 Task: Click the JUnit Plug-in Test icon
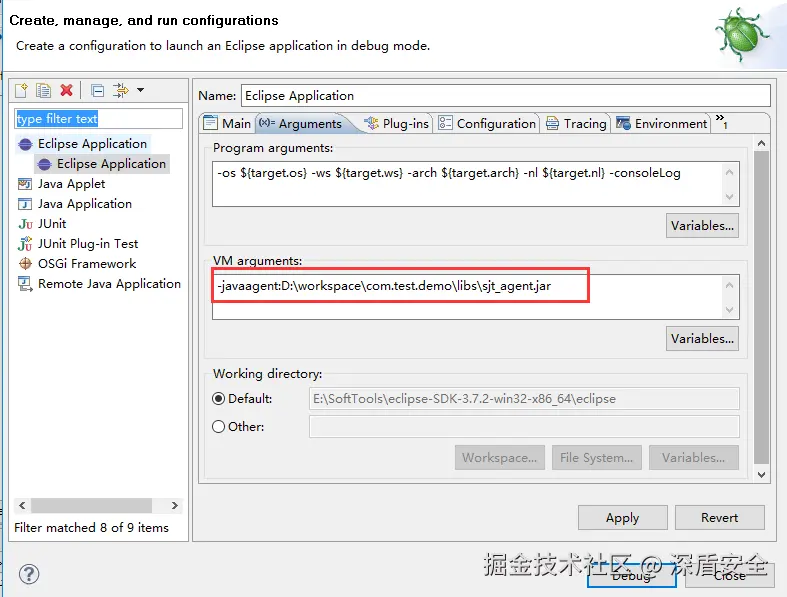(x=25, y=244)
